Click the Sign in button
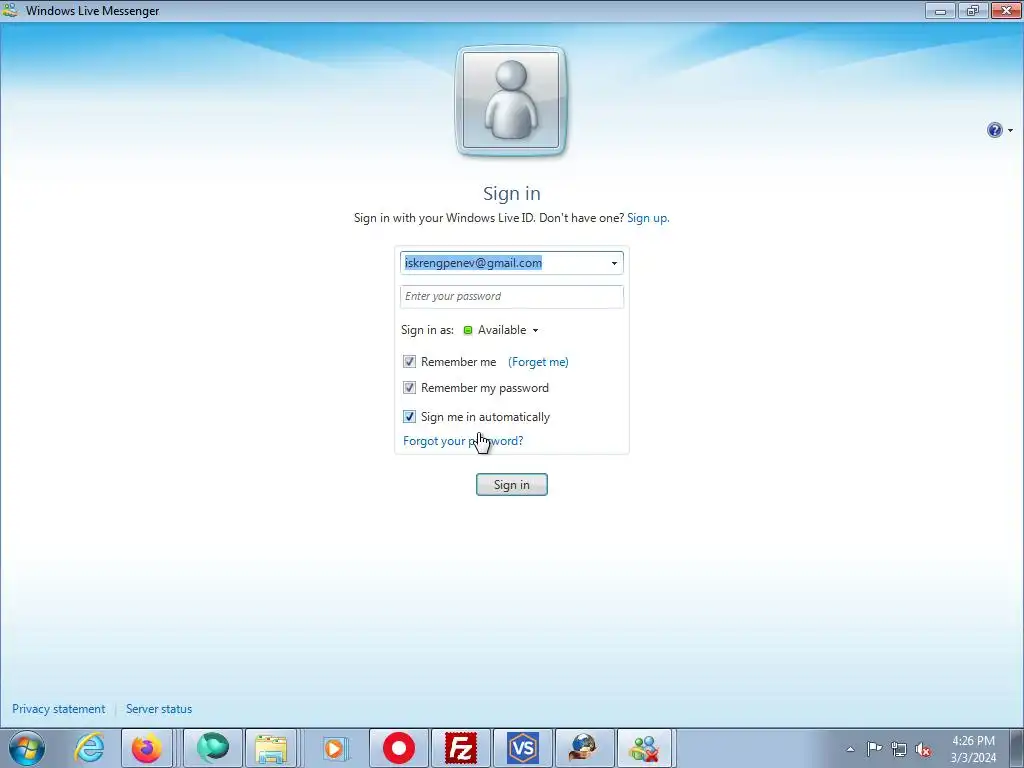This screenshot has height=768, width=1024. coord(511,485)
